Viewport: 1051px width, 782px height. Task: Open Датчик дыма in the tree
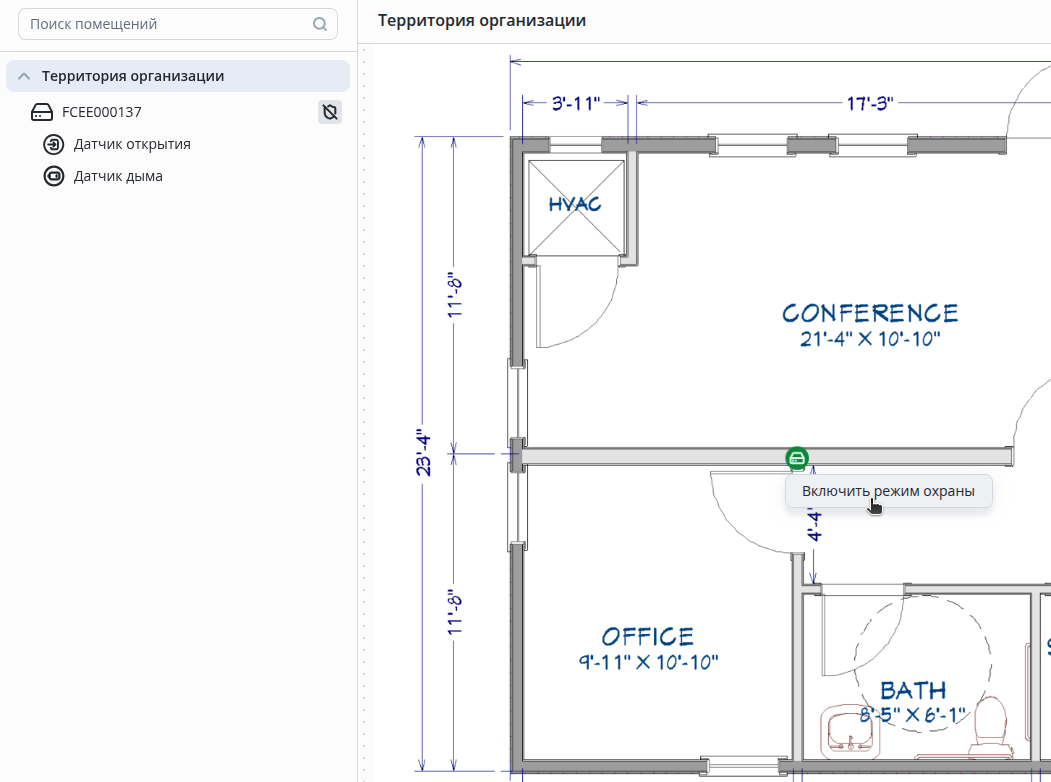118,176
